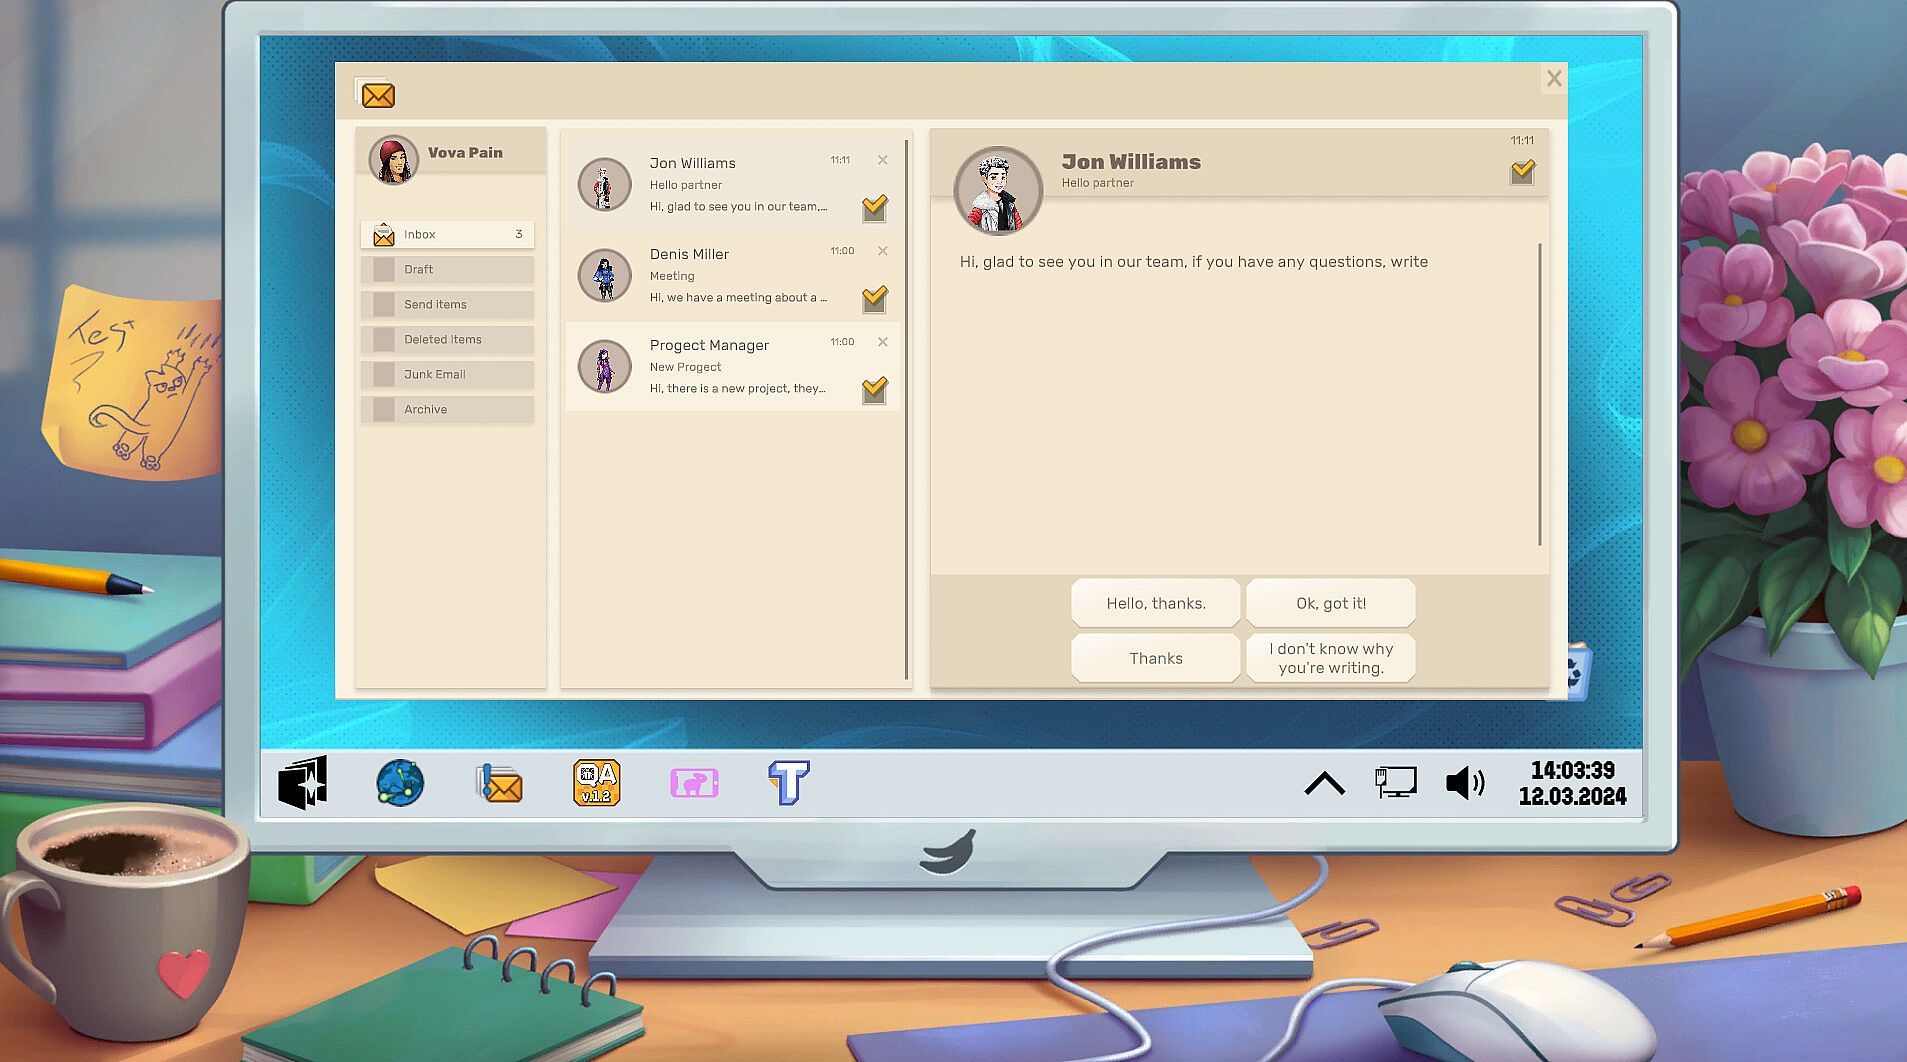Open the Junk Email folder
Viewport: 1907px width, 1062px height.
tap(447, 374)
